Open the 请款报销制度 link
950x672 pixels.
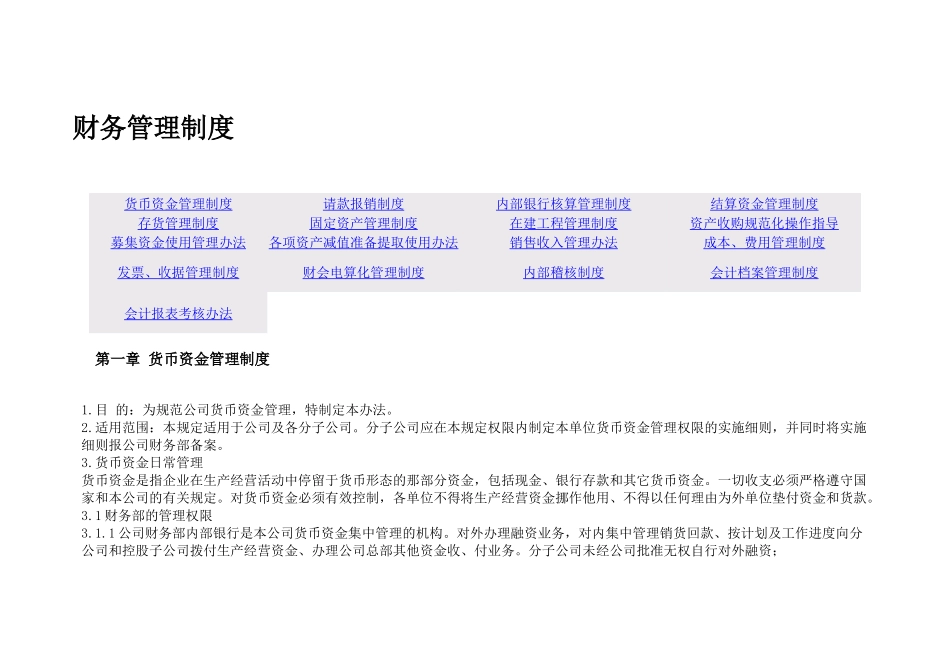pos(364,204)
